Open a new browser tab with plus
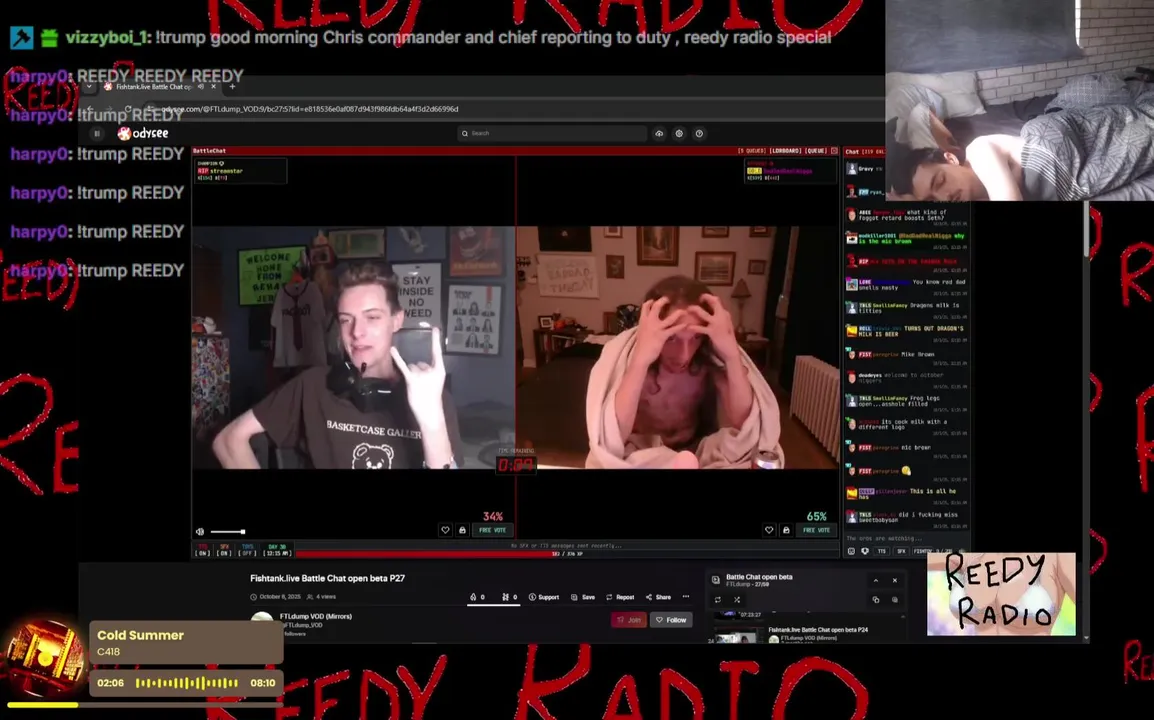 point(232,87)
